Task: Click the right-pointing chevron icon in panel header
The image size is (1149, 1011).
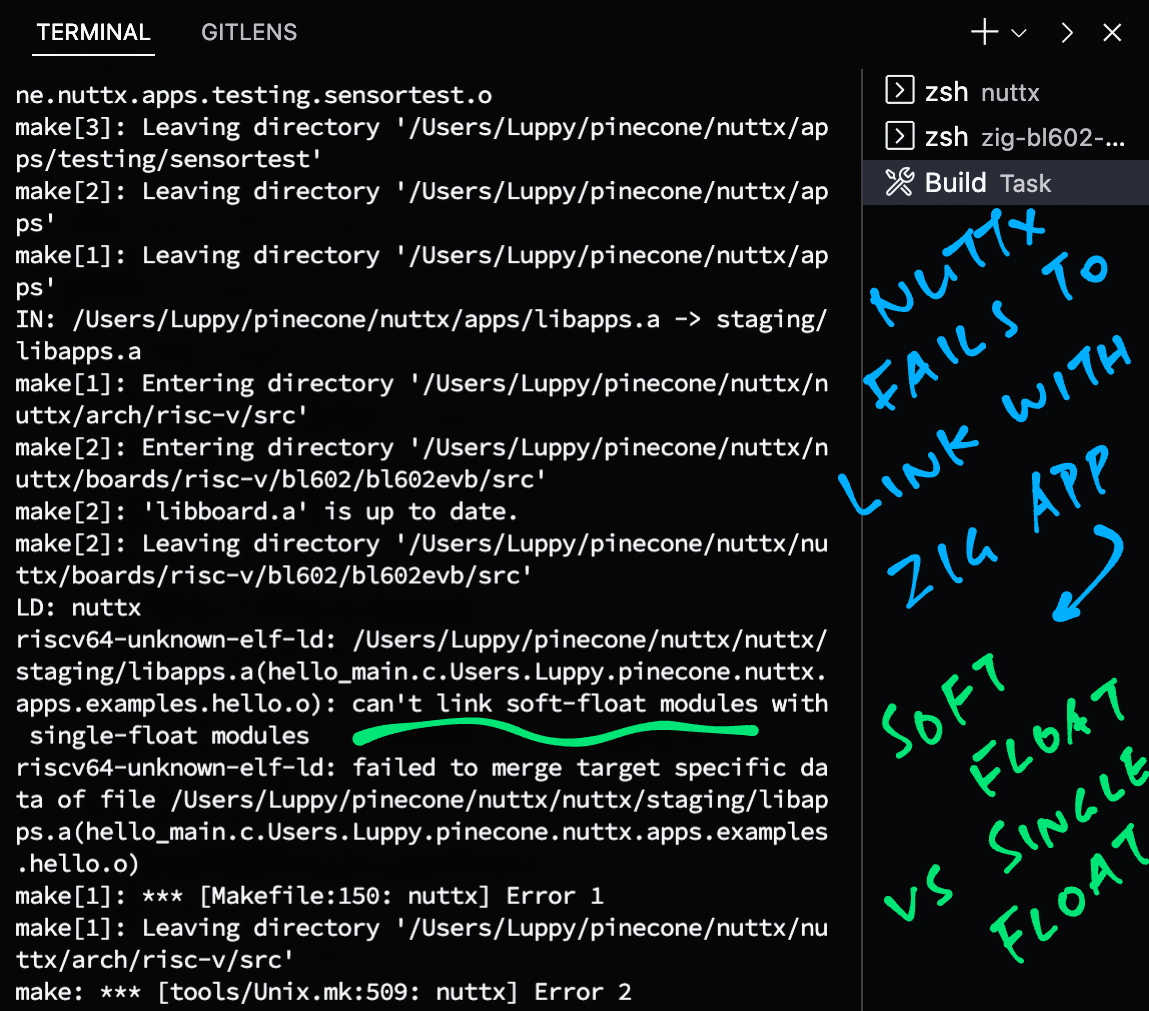Action: [x=1066, y=33]
